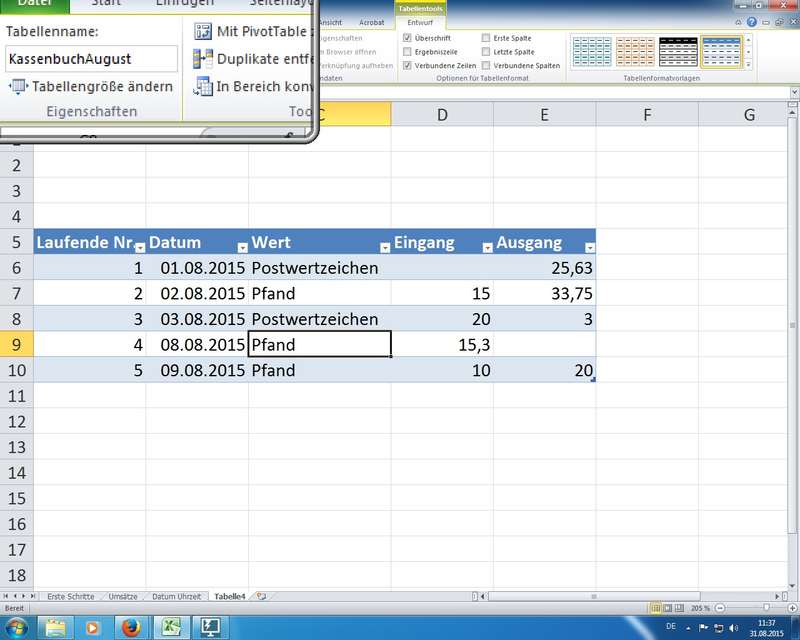Go to first sheet tab arrow

(6, 596)
